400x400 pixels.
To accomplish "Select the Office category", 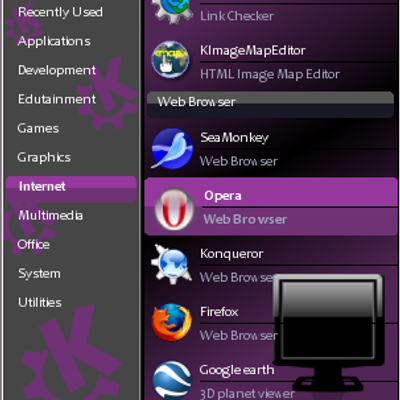I will [33, 244].
